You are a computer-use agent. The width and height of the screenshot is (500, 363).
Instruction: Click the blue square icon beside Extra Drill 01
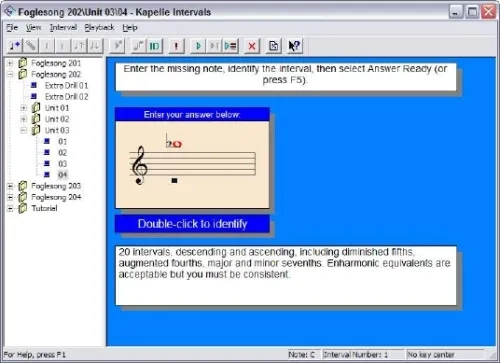pyautogui.click(x=34, y=85)
